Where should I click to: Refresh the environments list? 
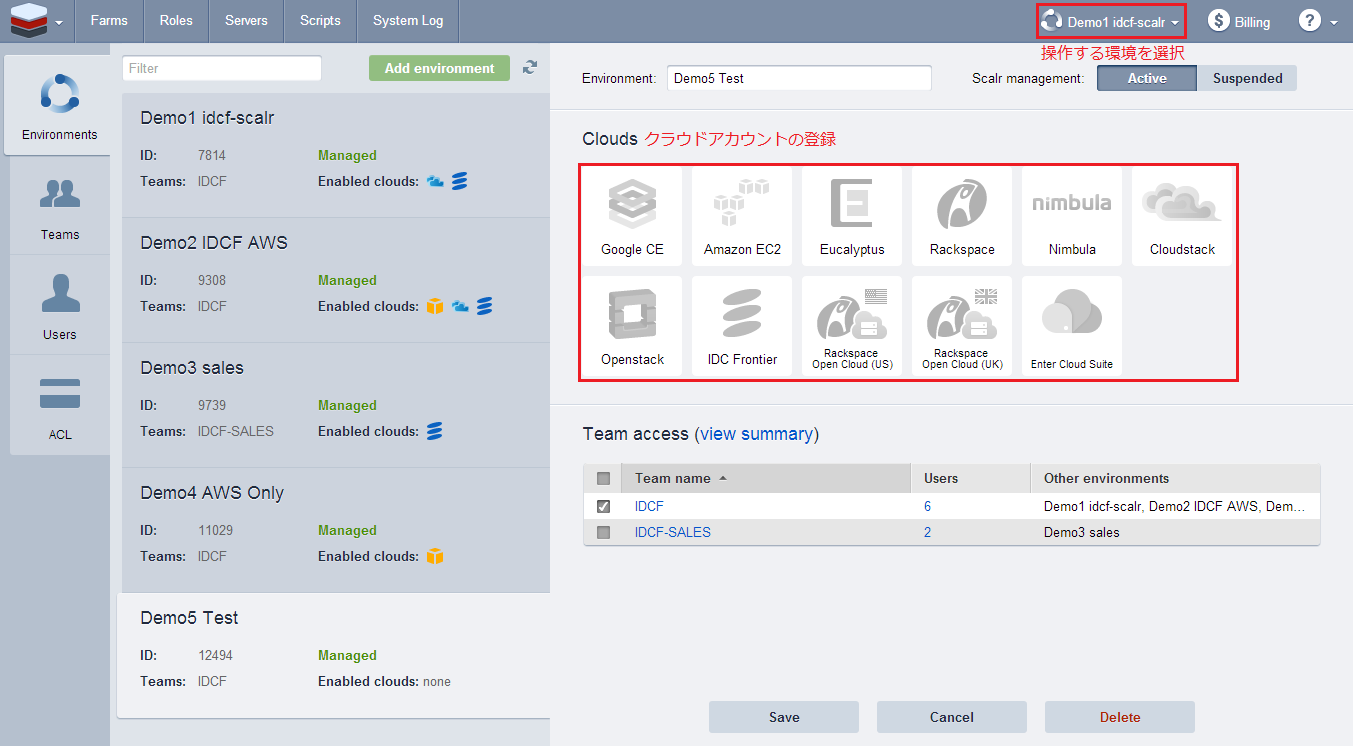[x=530, y=67]
